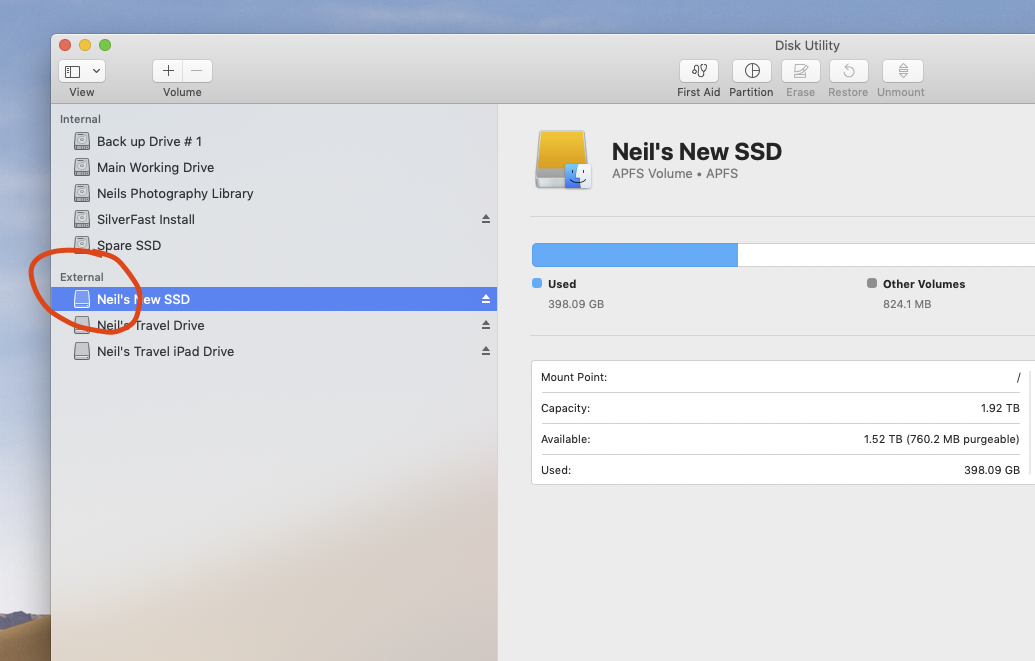Click the remove volume minus button

[x=197, y=71]
